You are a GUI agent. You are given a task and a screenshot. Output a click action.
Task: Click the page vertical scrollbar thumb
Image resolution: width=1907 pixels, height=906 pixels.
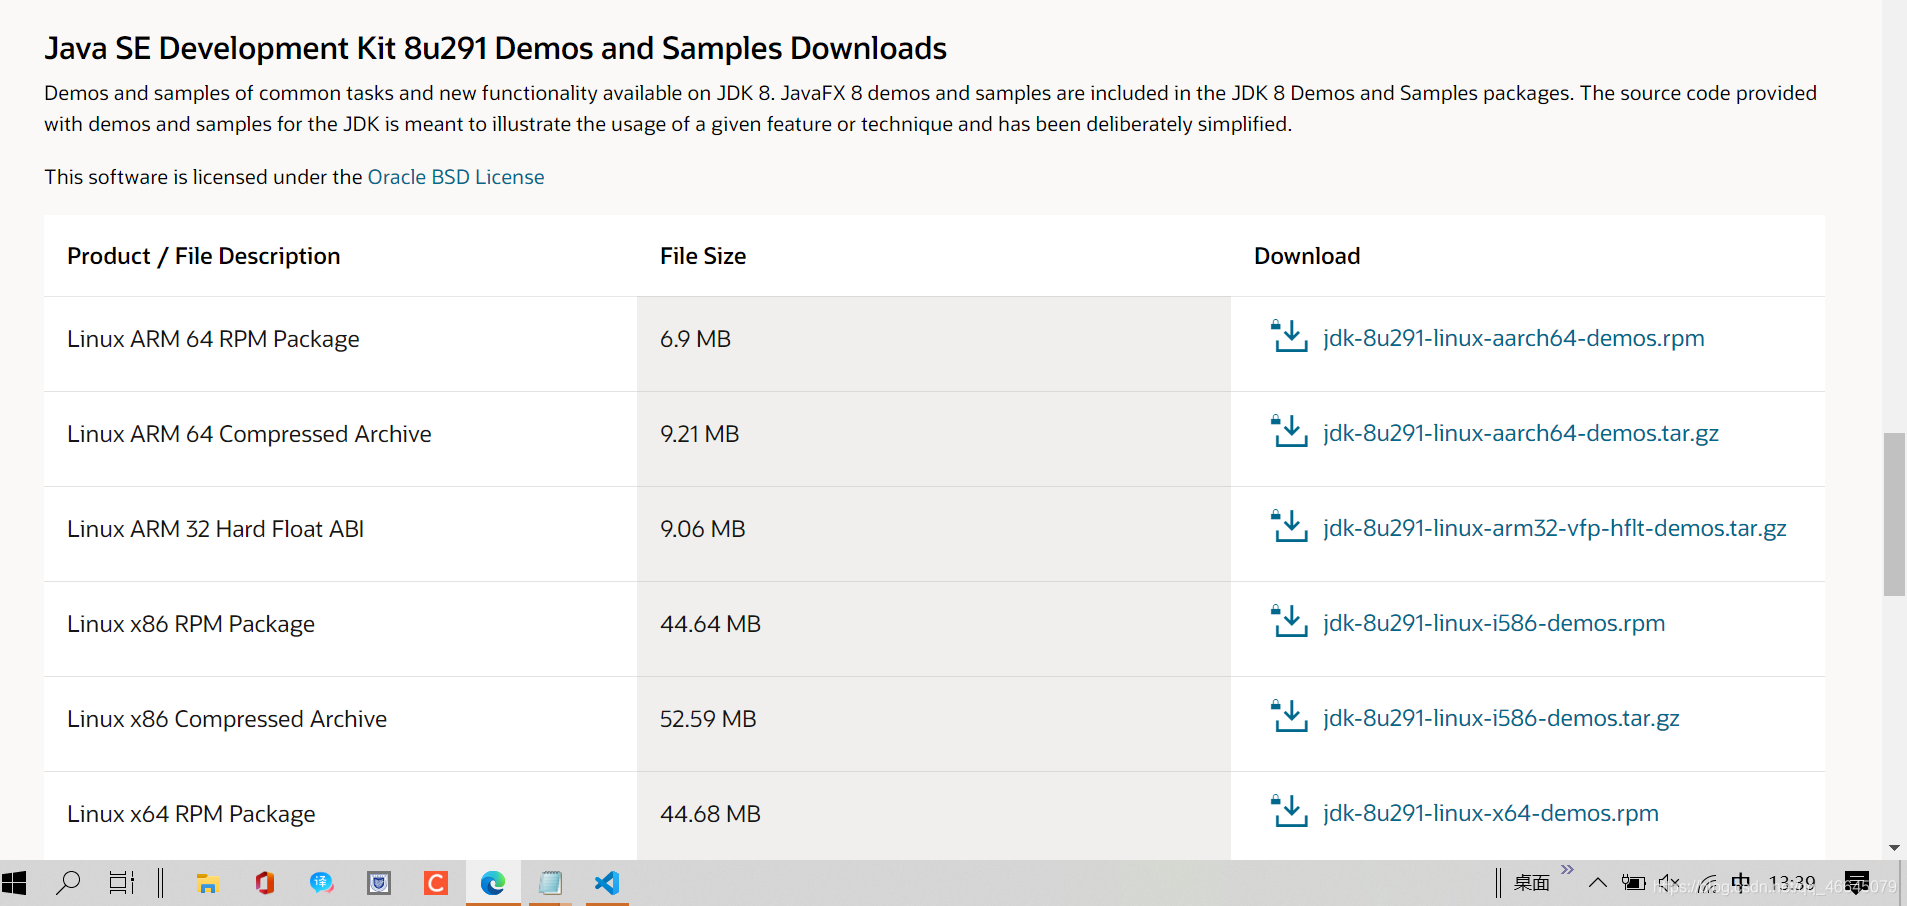tap(1894, 514)
